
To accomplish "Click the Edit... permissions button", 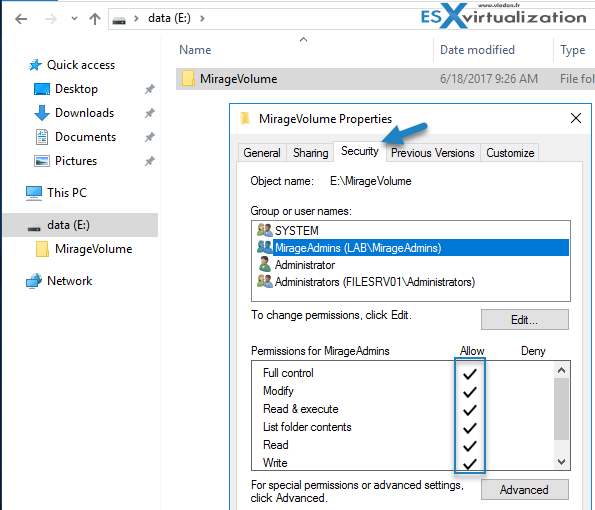I will click(x=524, y=320).
